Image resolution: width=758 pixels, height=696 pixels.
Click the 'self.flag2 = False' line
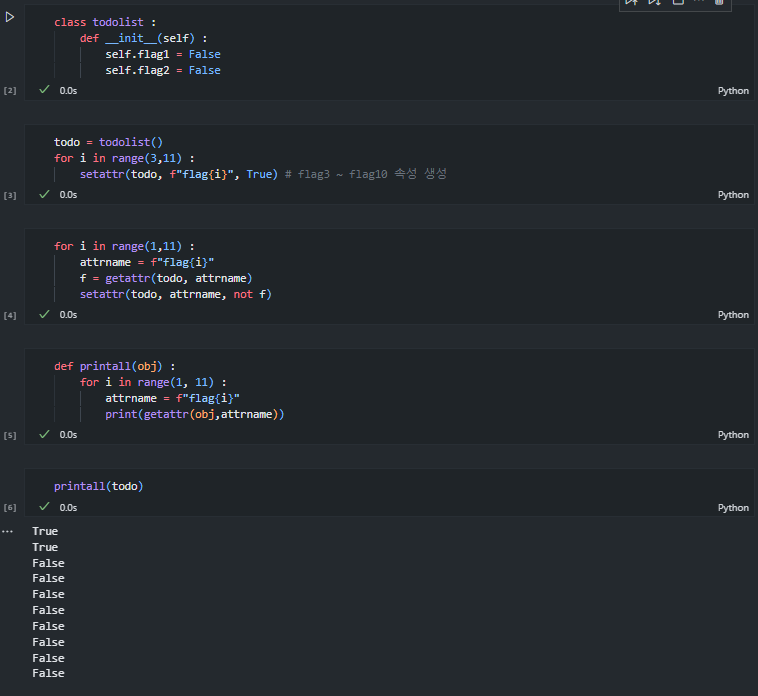click(163, 70)
